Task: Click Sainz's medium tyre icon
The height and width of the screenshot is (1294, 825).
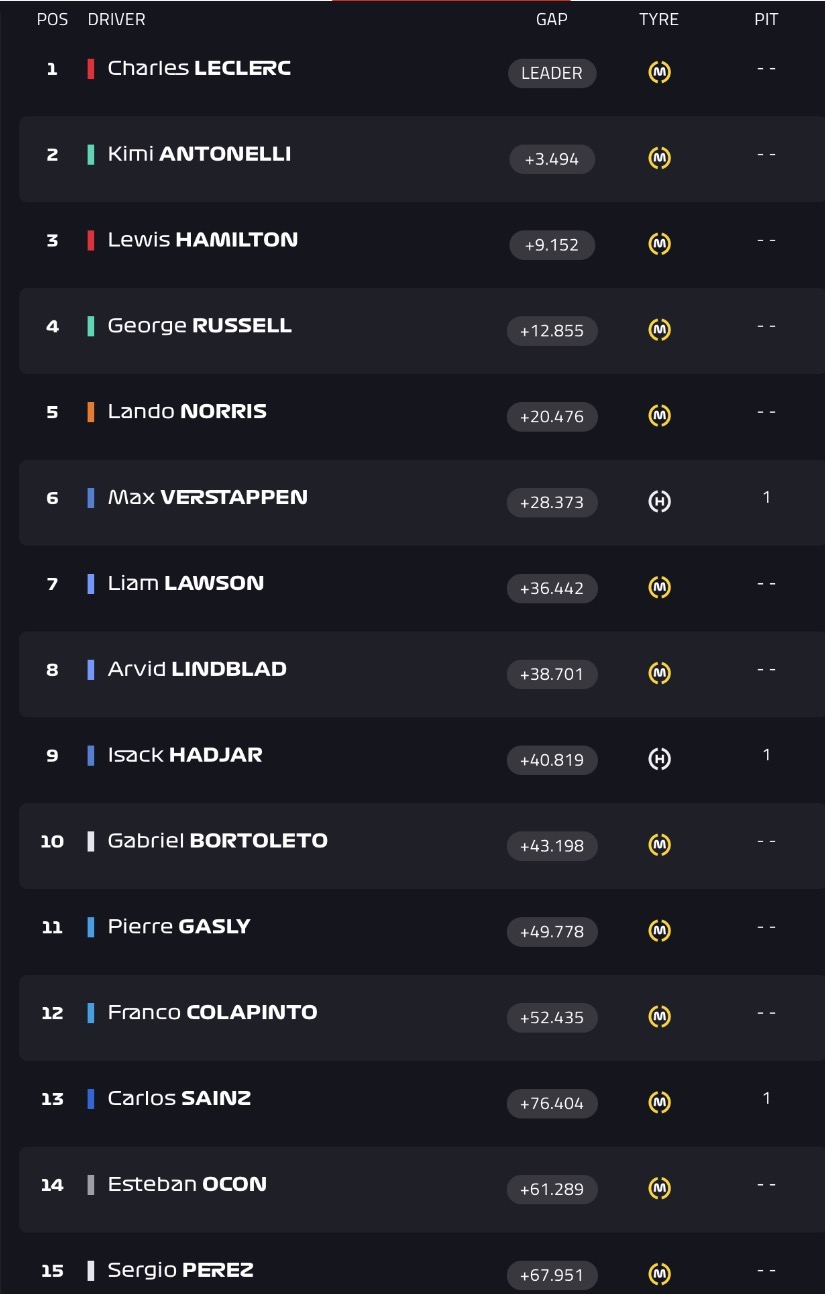Action: point(659,1103)
